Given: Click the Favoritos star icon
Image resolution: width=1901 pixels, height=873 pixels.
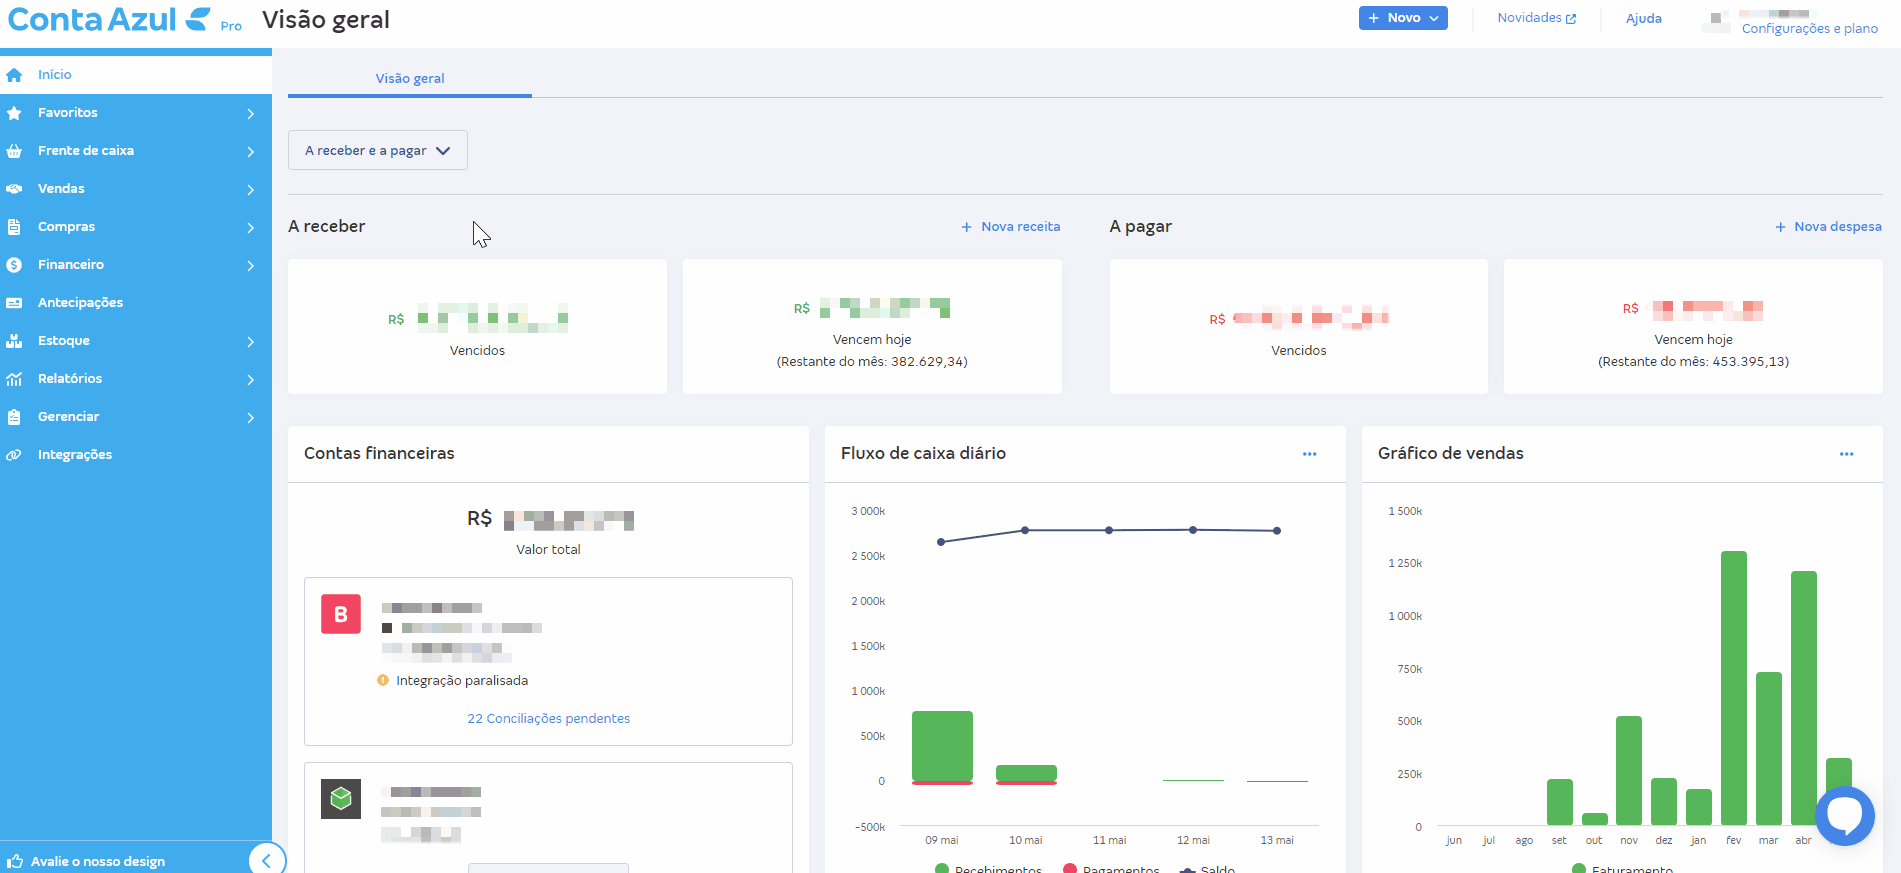Looking at the screenshot, I should click(14, 113).
